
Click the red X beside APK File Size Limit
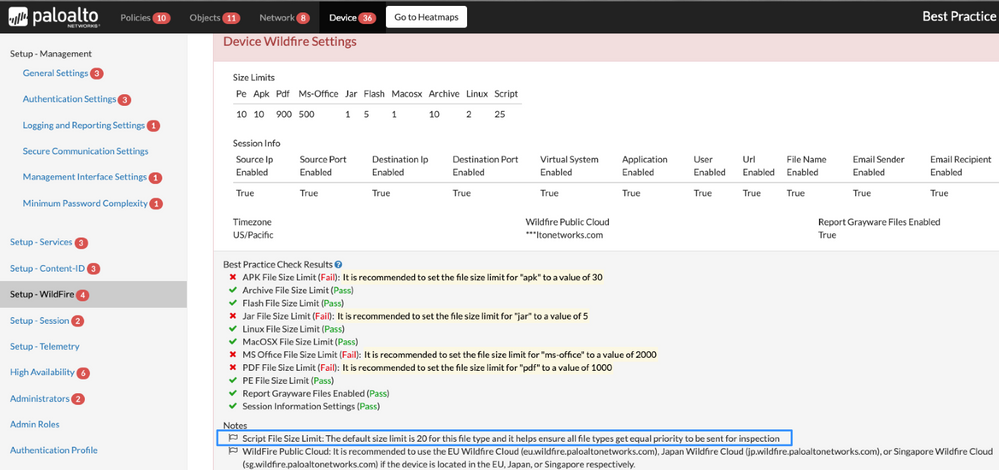pos(233,277)
